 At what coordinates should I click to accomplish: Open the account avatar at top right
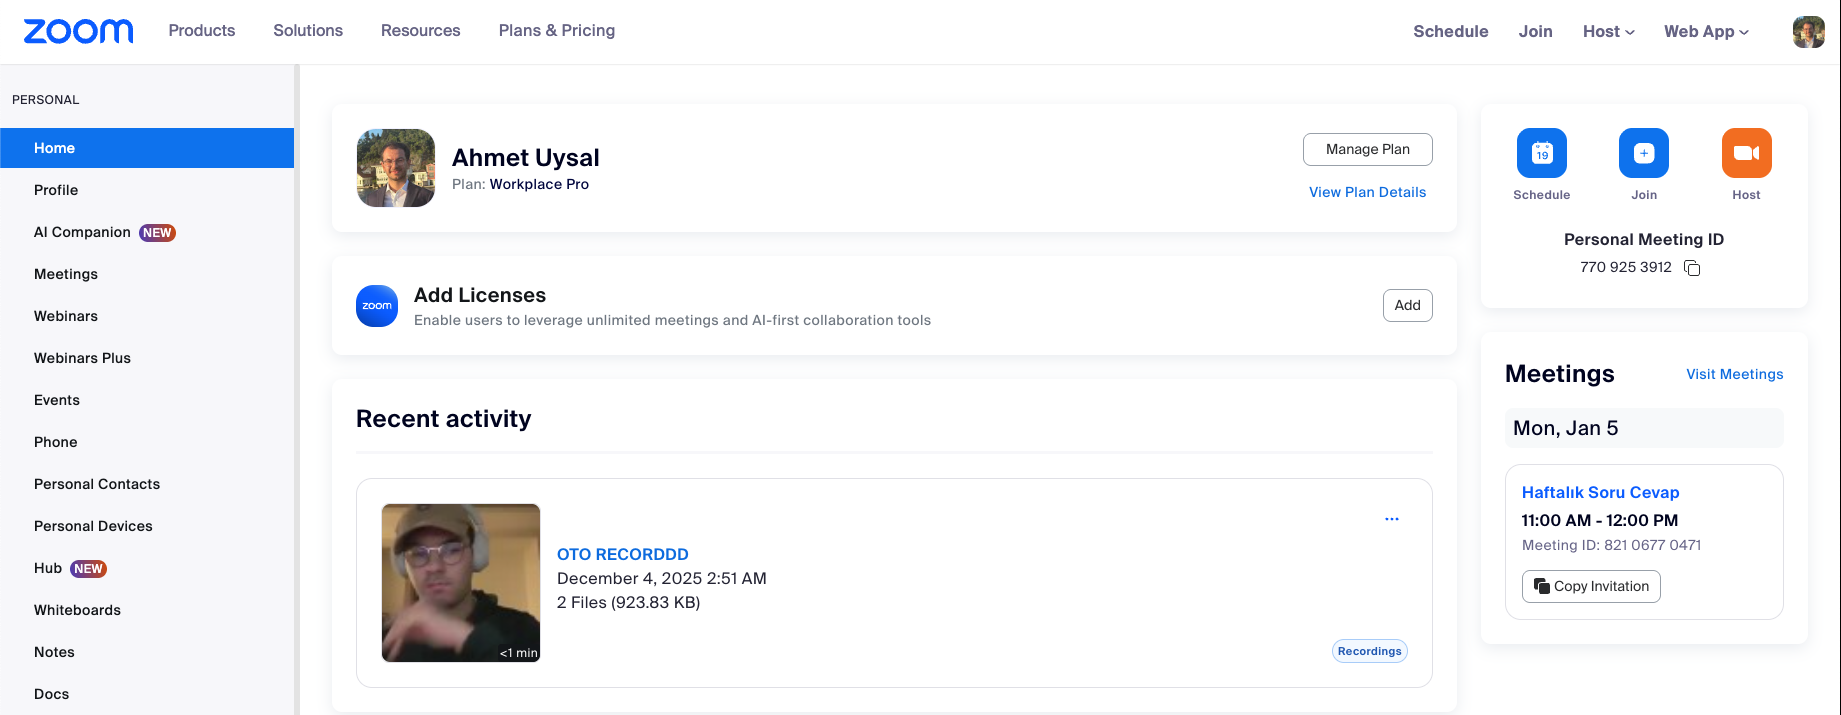[1808, 32]
